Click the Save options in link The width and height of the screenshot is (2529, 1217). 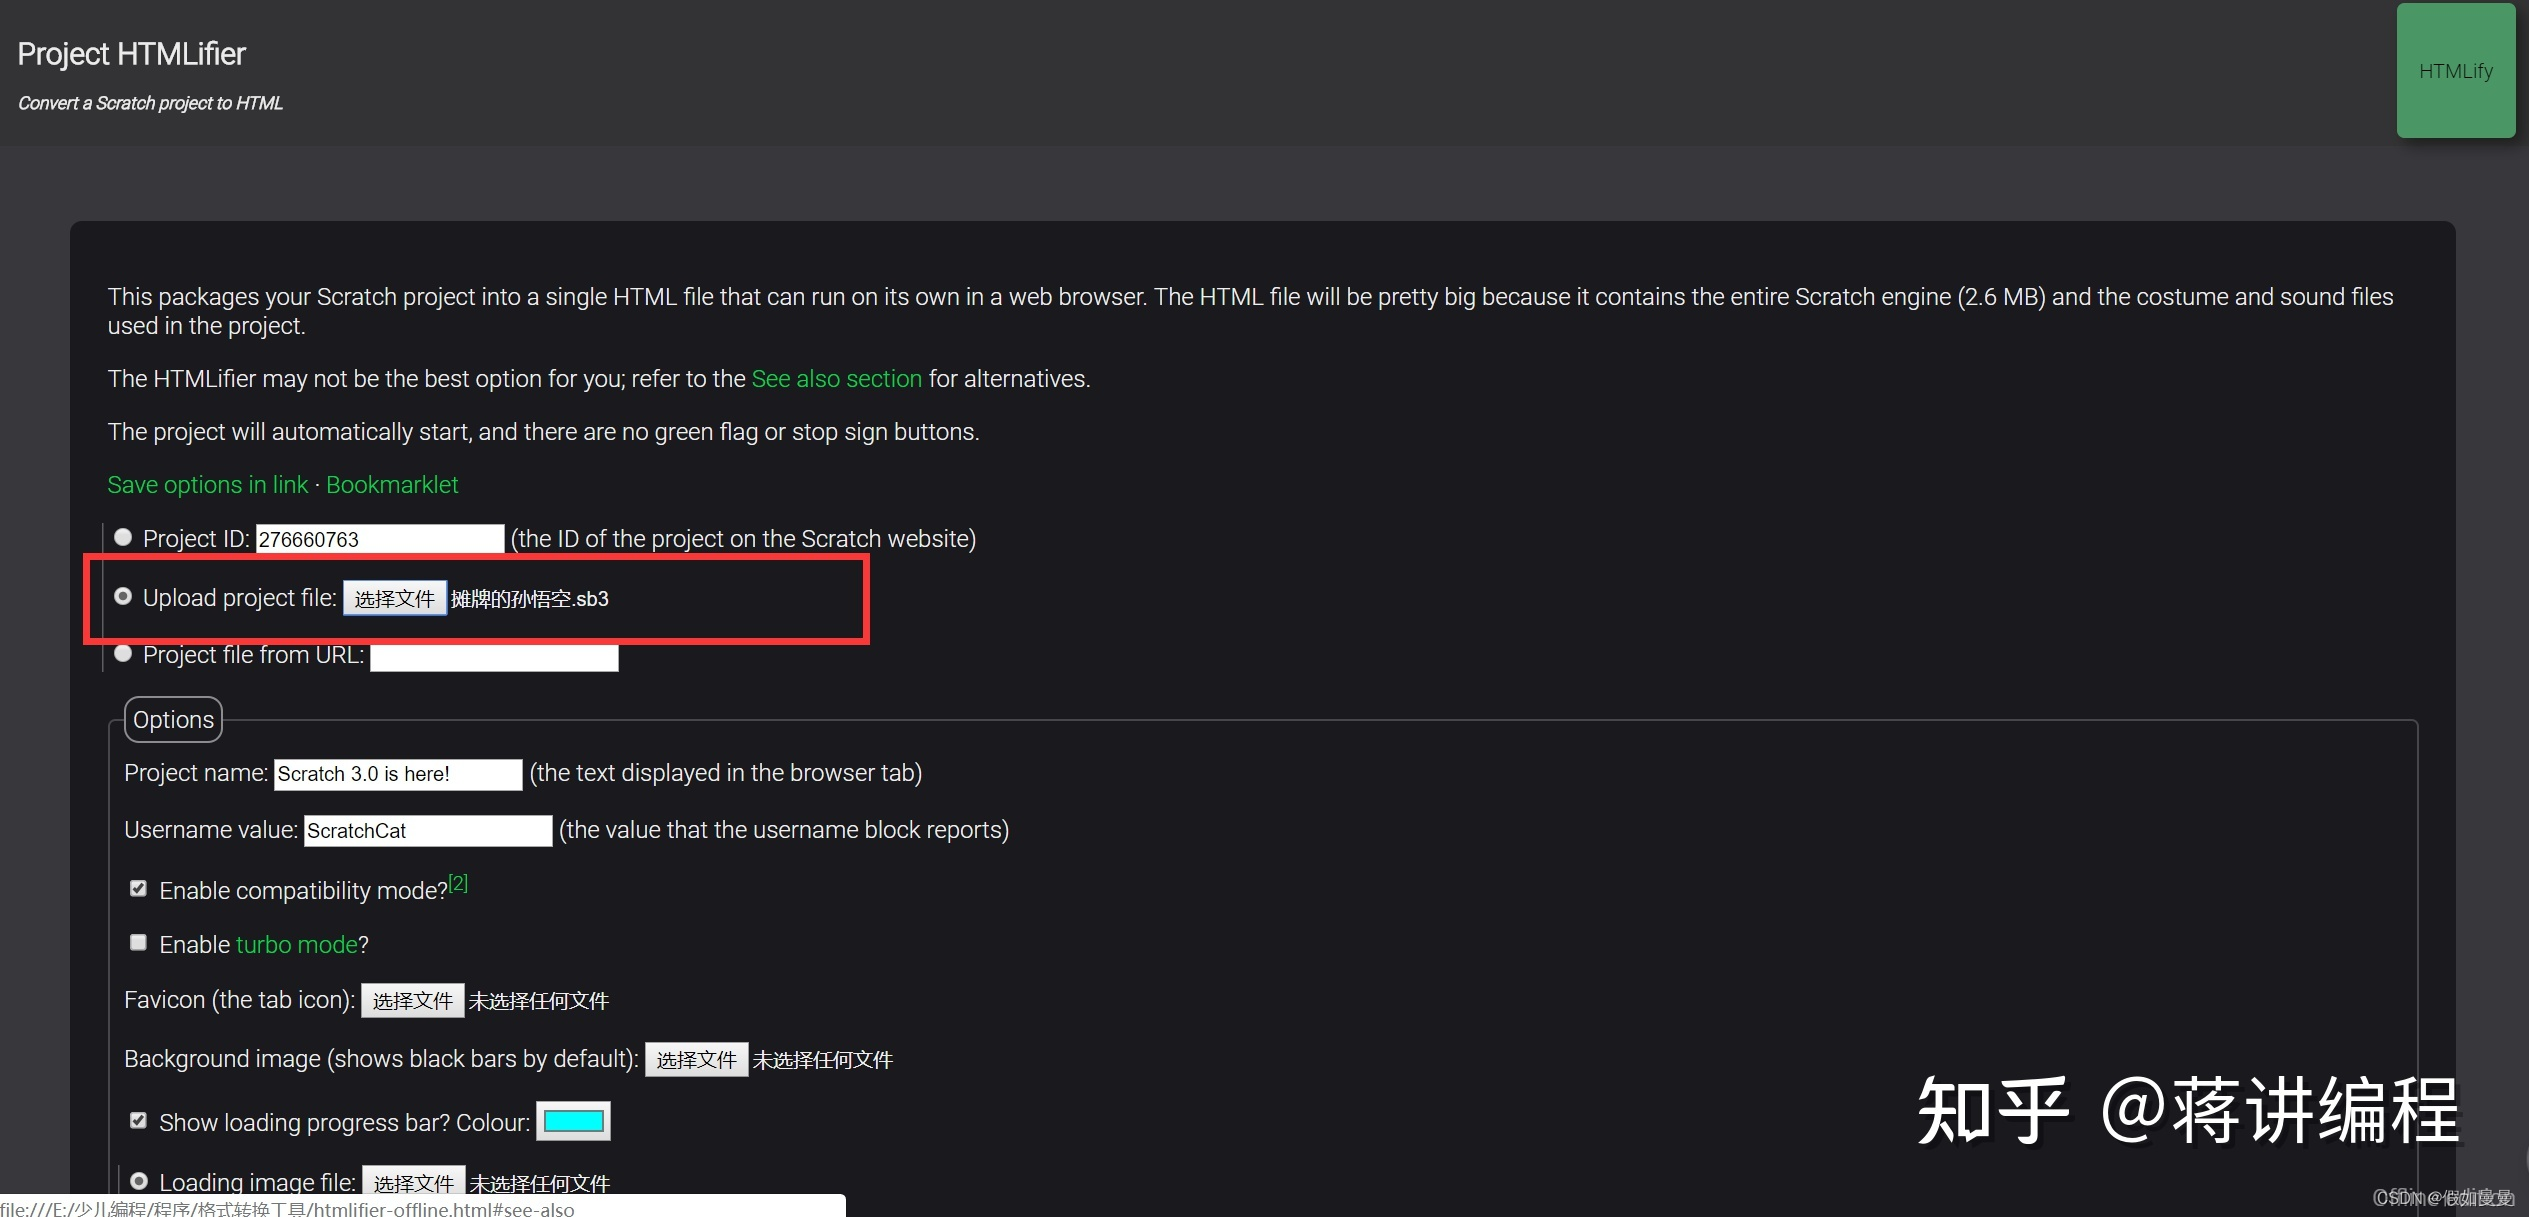click(207, 485)
